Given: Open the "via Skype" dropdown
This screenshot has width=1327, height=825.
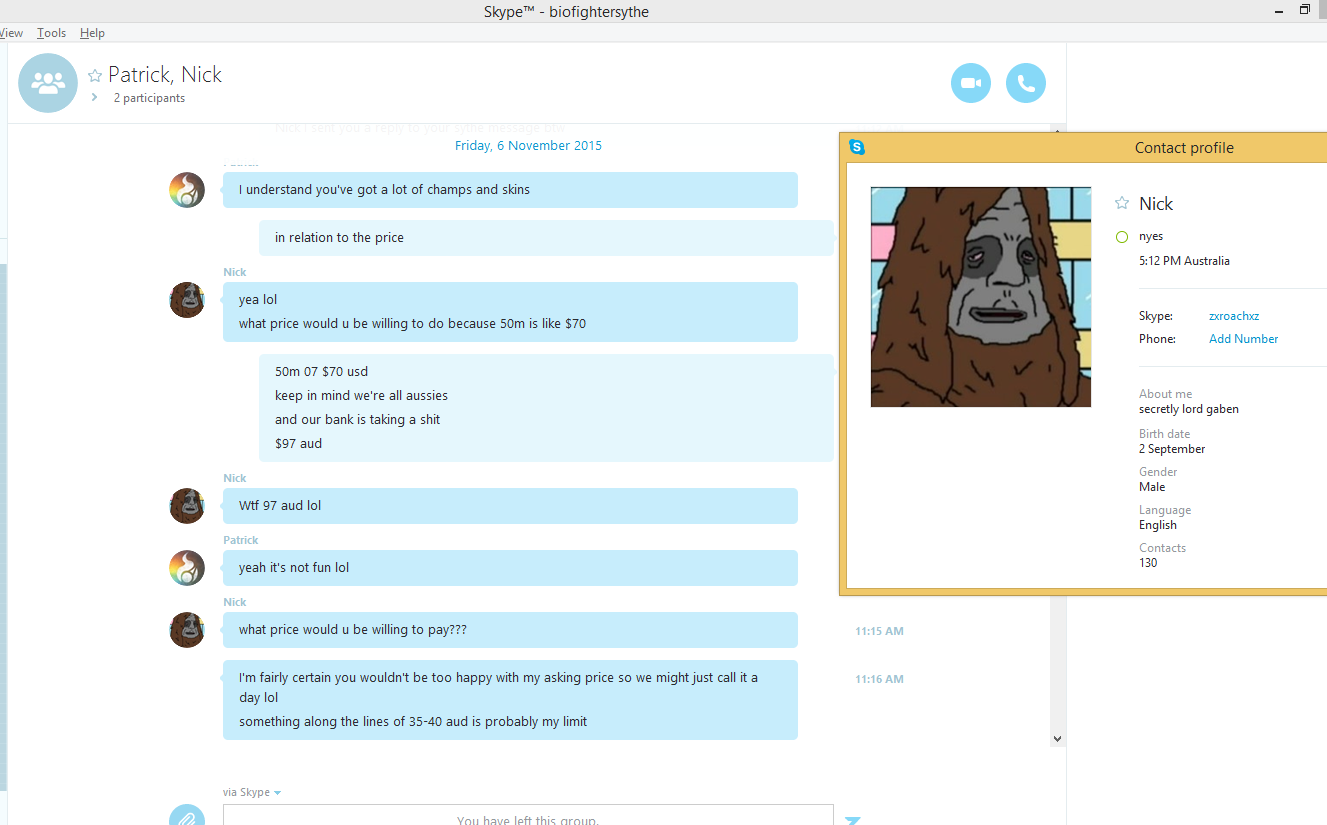Looking at the screenshot, I should coord(252,792).
